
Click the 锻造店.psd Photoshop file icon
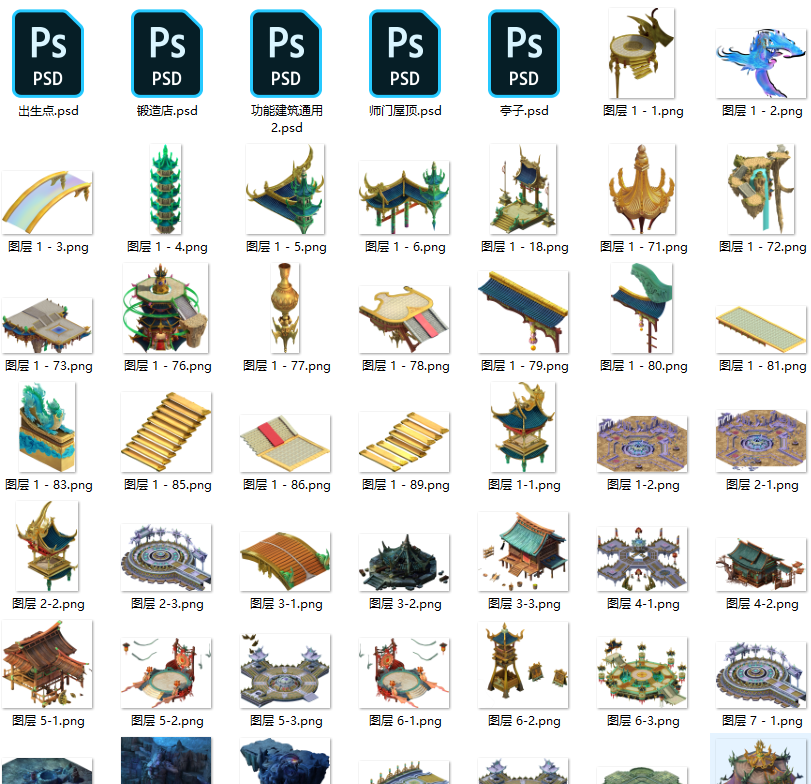coord(167,54)
